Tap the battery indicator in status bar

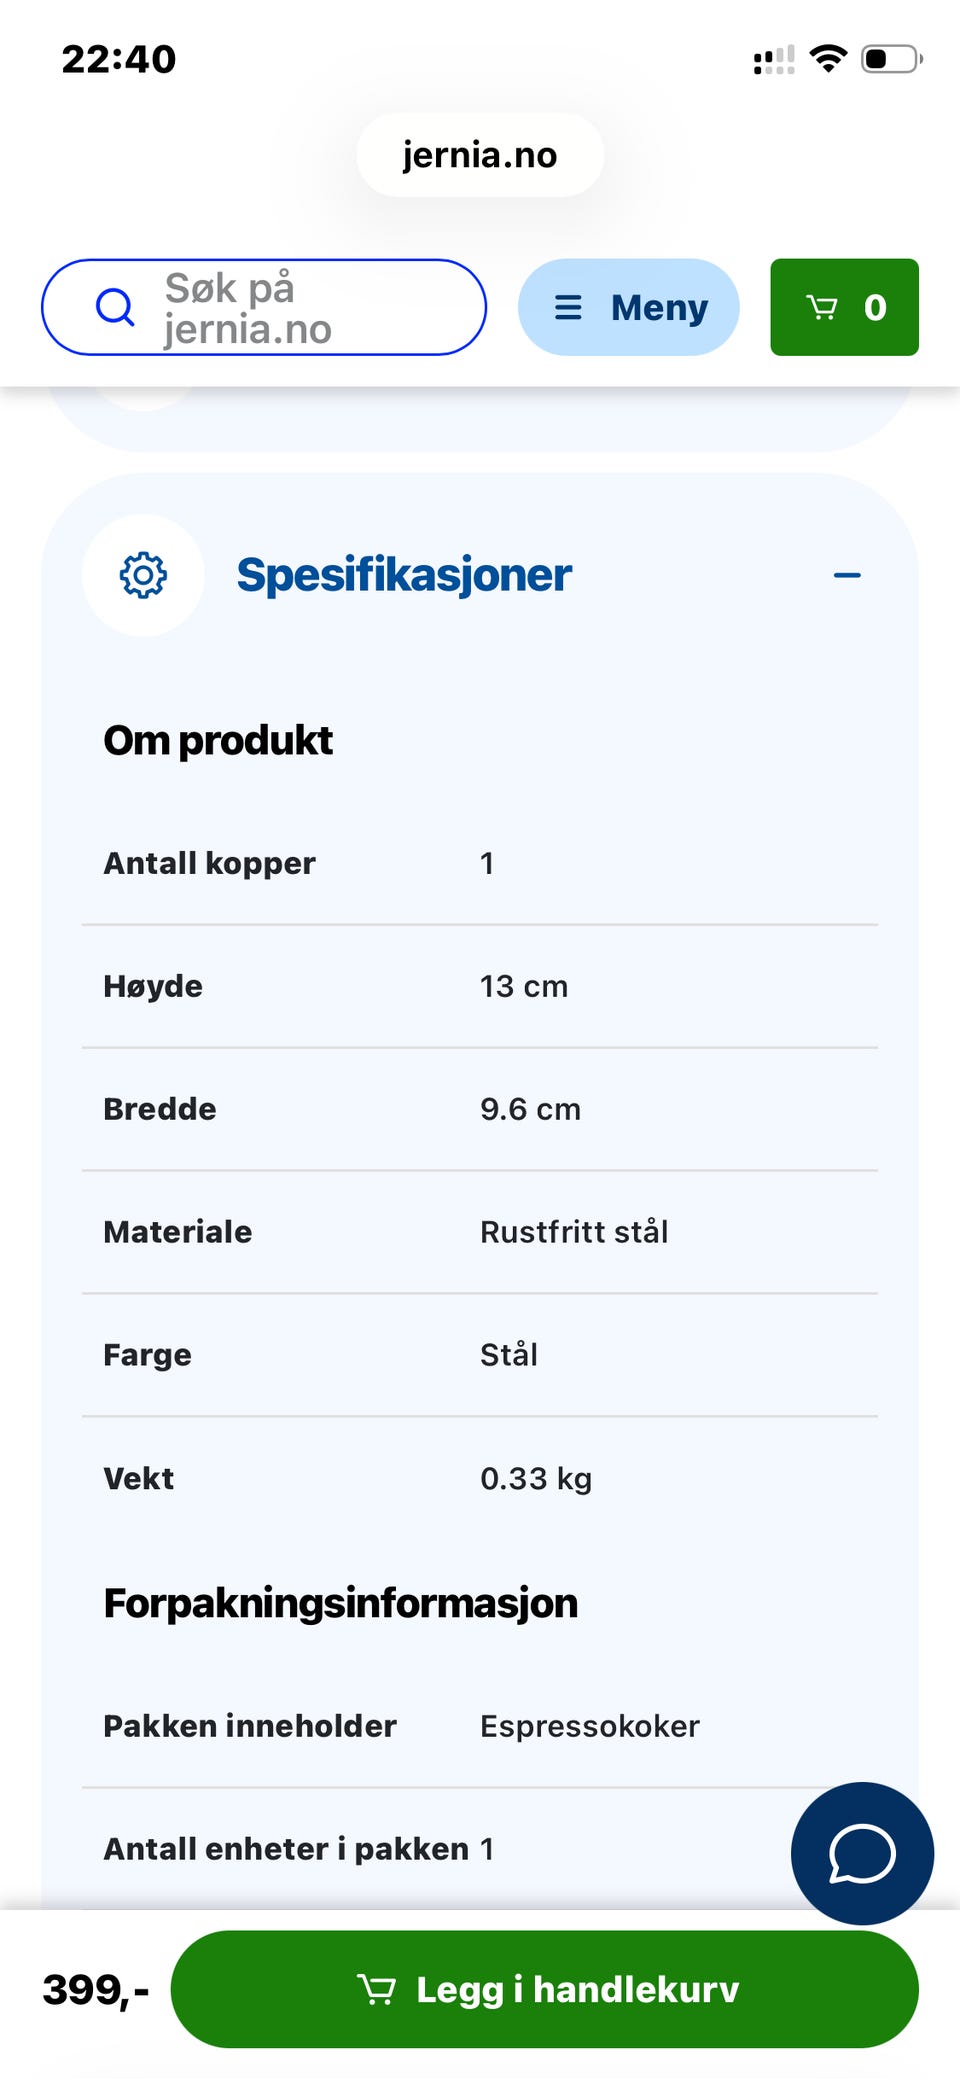(892, 59)
